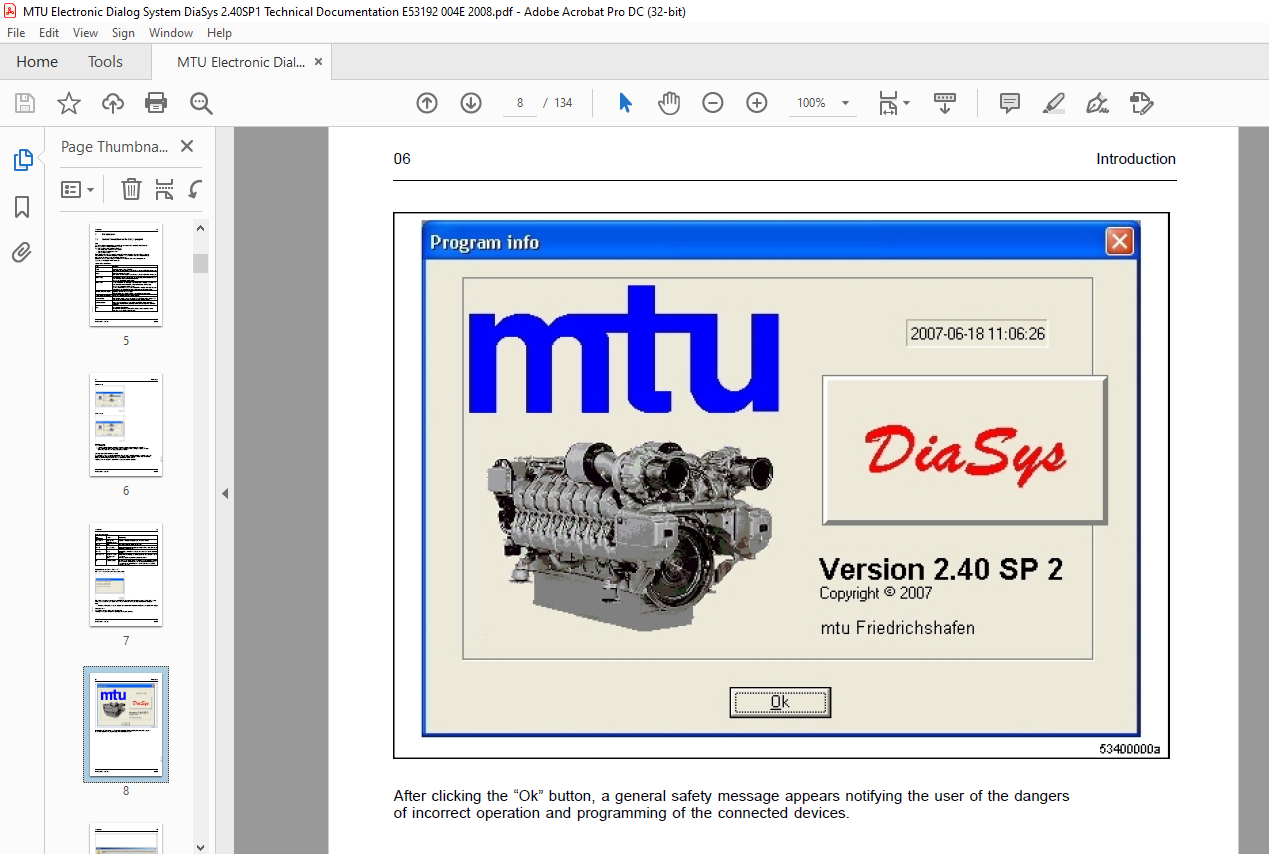Select page 7 thumbnail

point(126,574)
